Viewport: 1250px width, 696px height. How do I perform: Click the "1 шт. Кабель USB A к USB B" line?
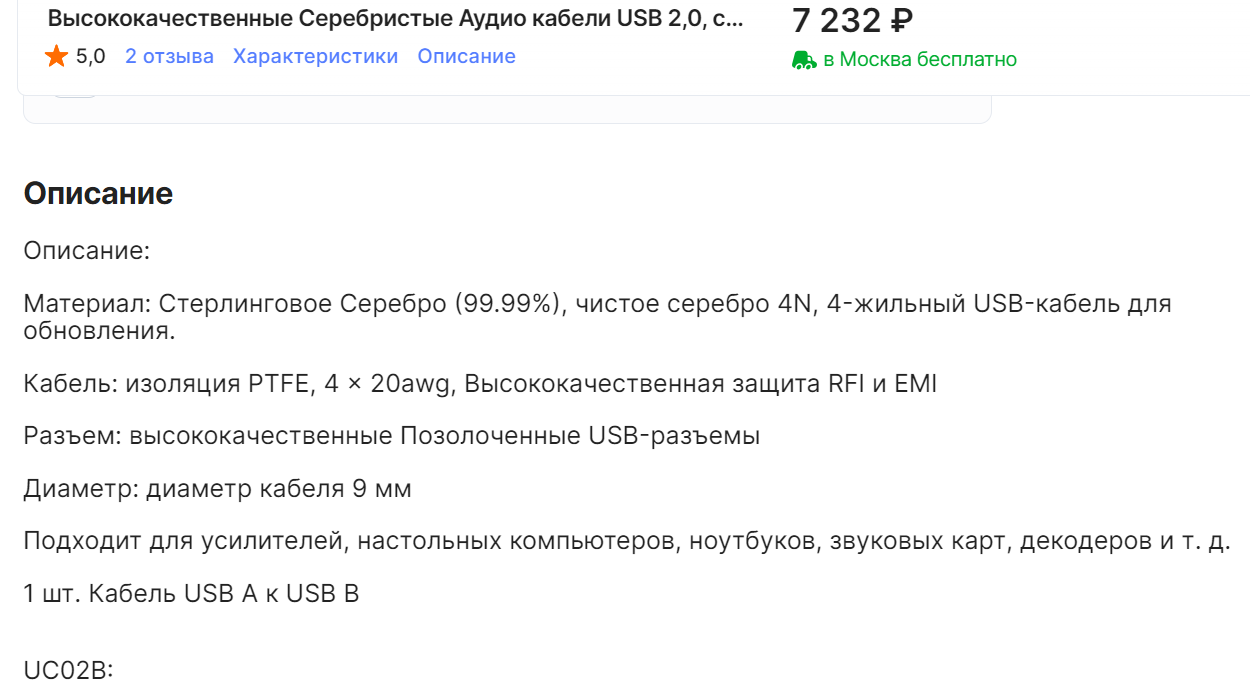click(191, 594)
